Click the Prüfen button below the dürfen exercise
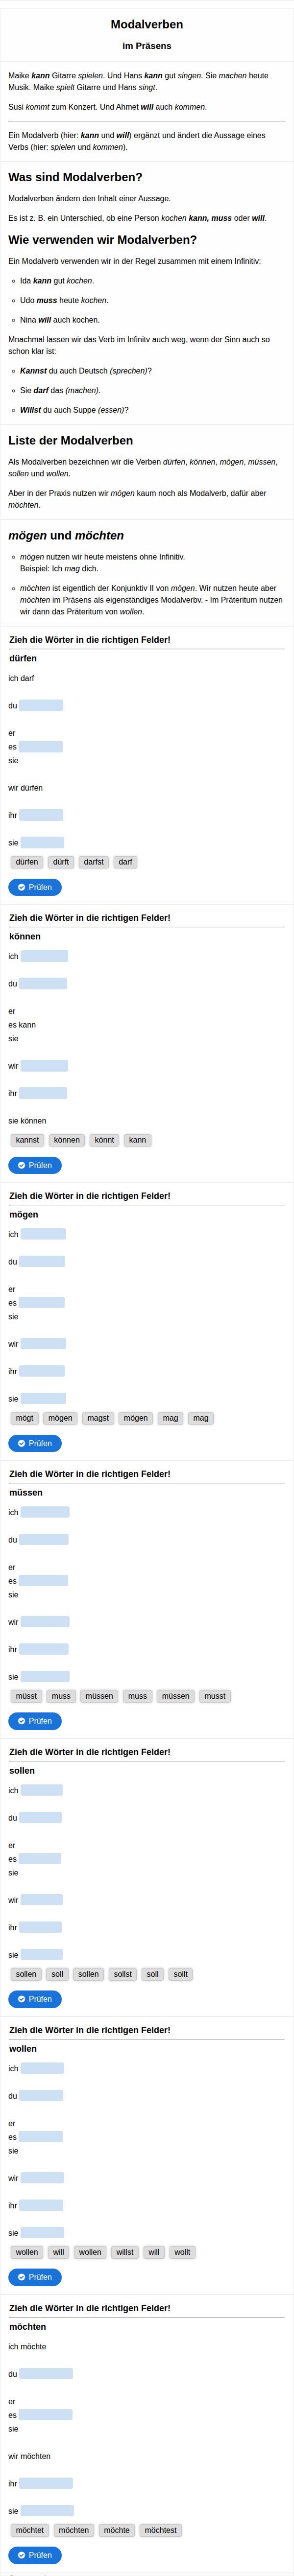 35,887
